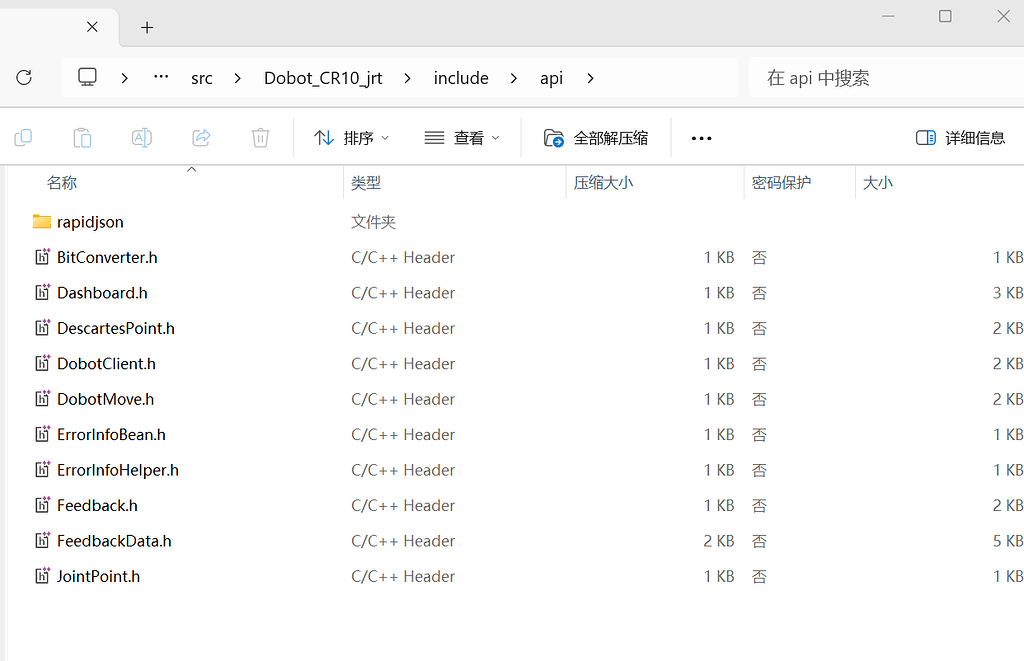Open the 查看 view dropdown
Screen dimensions: 1024x661
pyautogui.click(x=461, y=137)
